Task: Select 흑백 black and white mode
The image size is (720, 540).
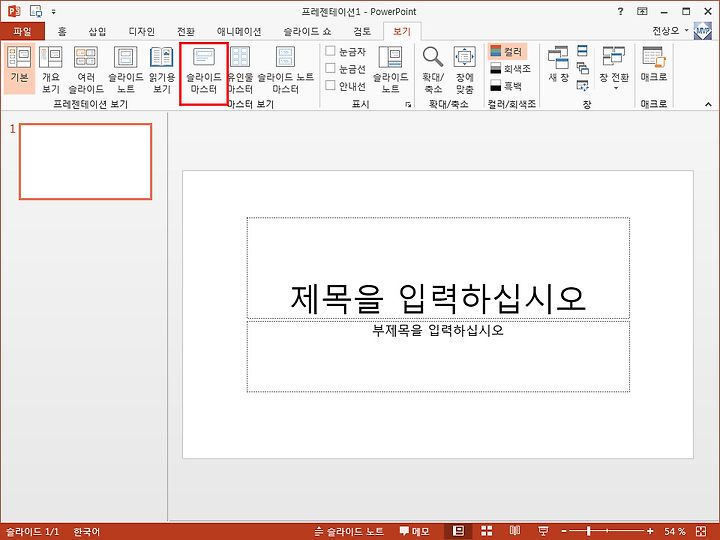Action: click(x=506, y=86)
